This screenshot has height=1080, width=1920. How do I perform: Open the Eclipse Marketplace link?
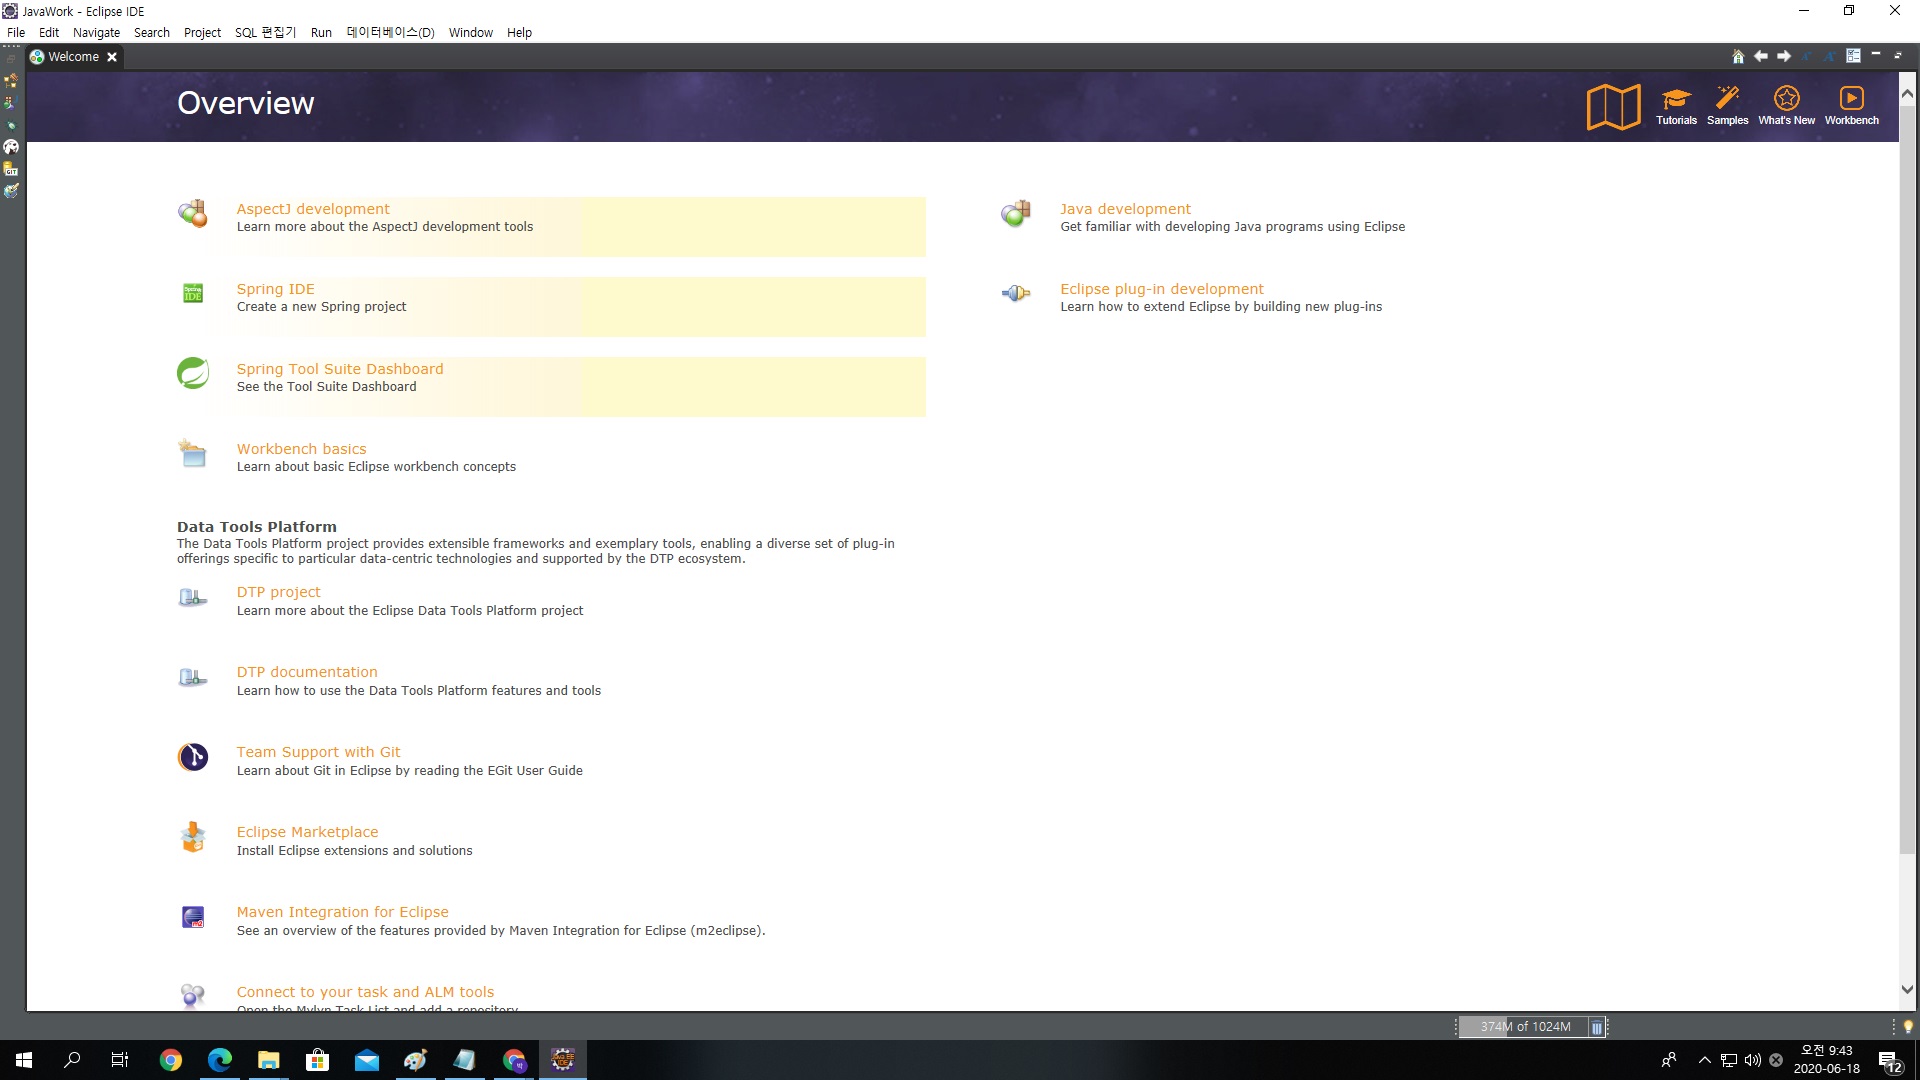(307, 832)
